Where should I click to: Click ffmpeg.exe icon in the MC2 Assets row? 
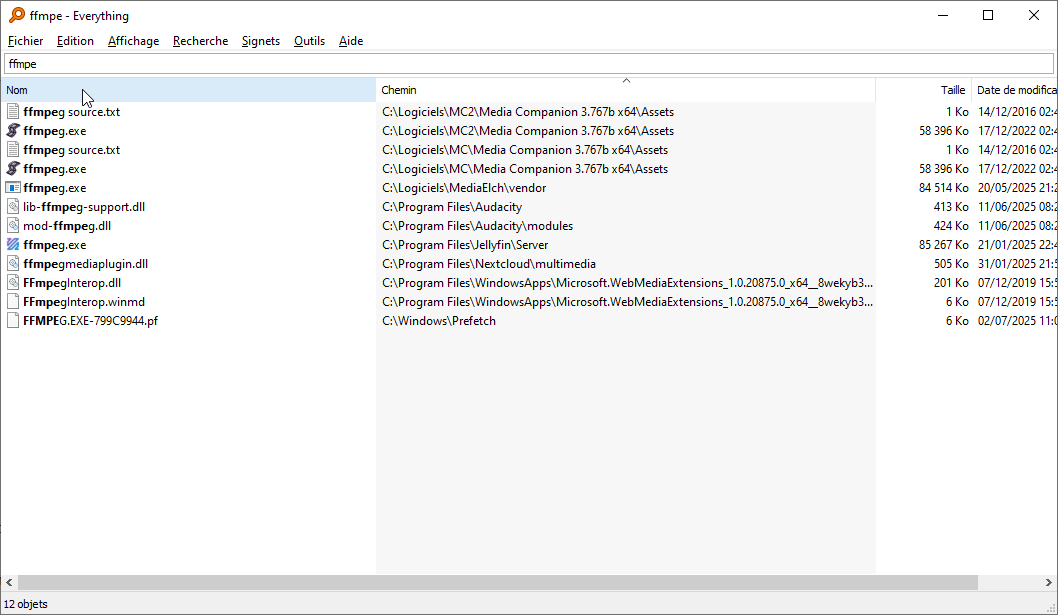(13, 130)
